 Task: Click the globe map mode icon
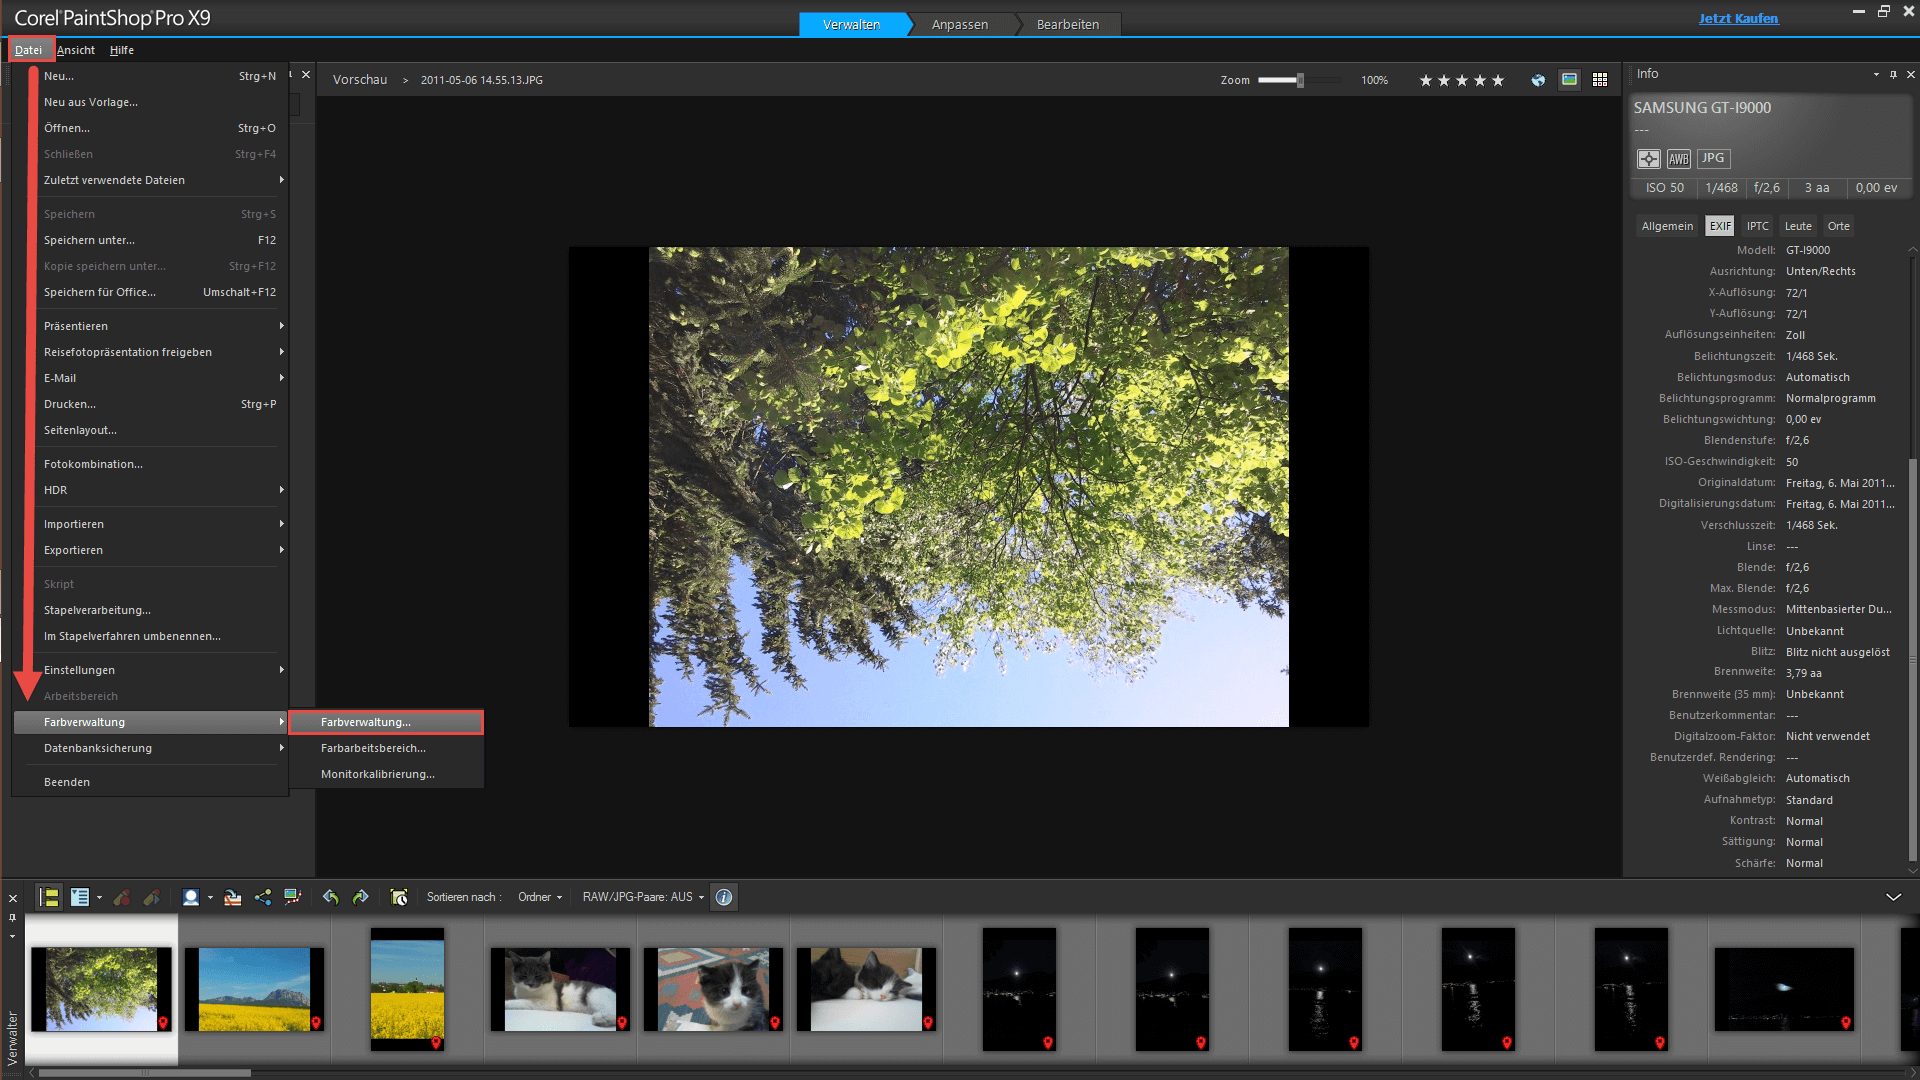pyautogui.click(x=1538, y=80)
